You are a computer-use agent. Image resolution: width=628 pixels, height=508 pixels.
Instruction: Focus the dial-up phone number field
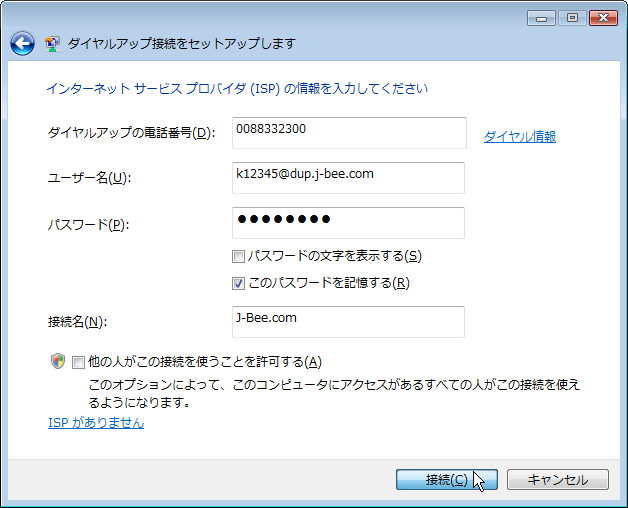pyautogui.click(x=349, y=133)
